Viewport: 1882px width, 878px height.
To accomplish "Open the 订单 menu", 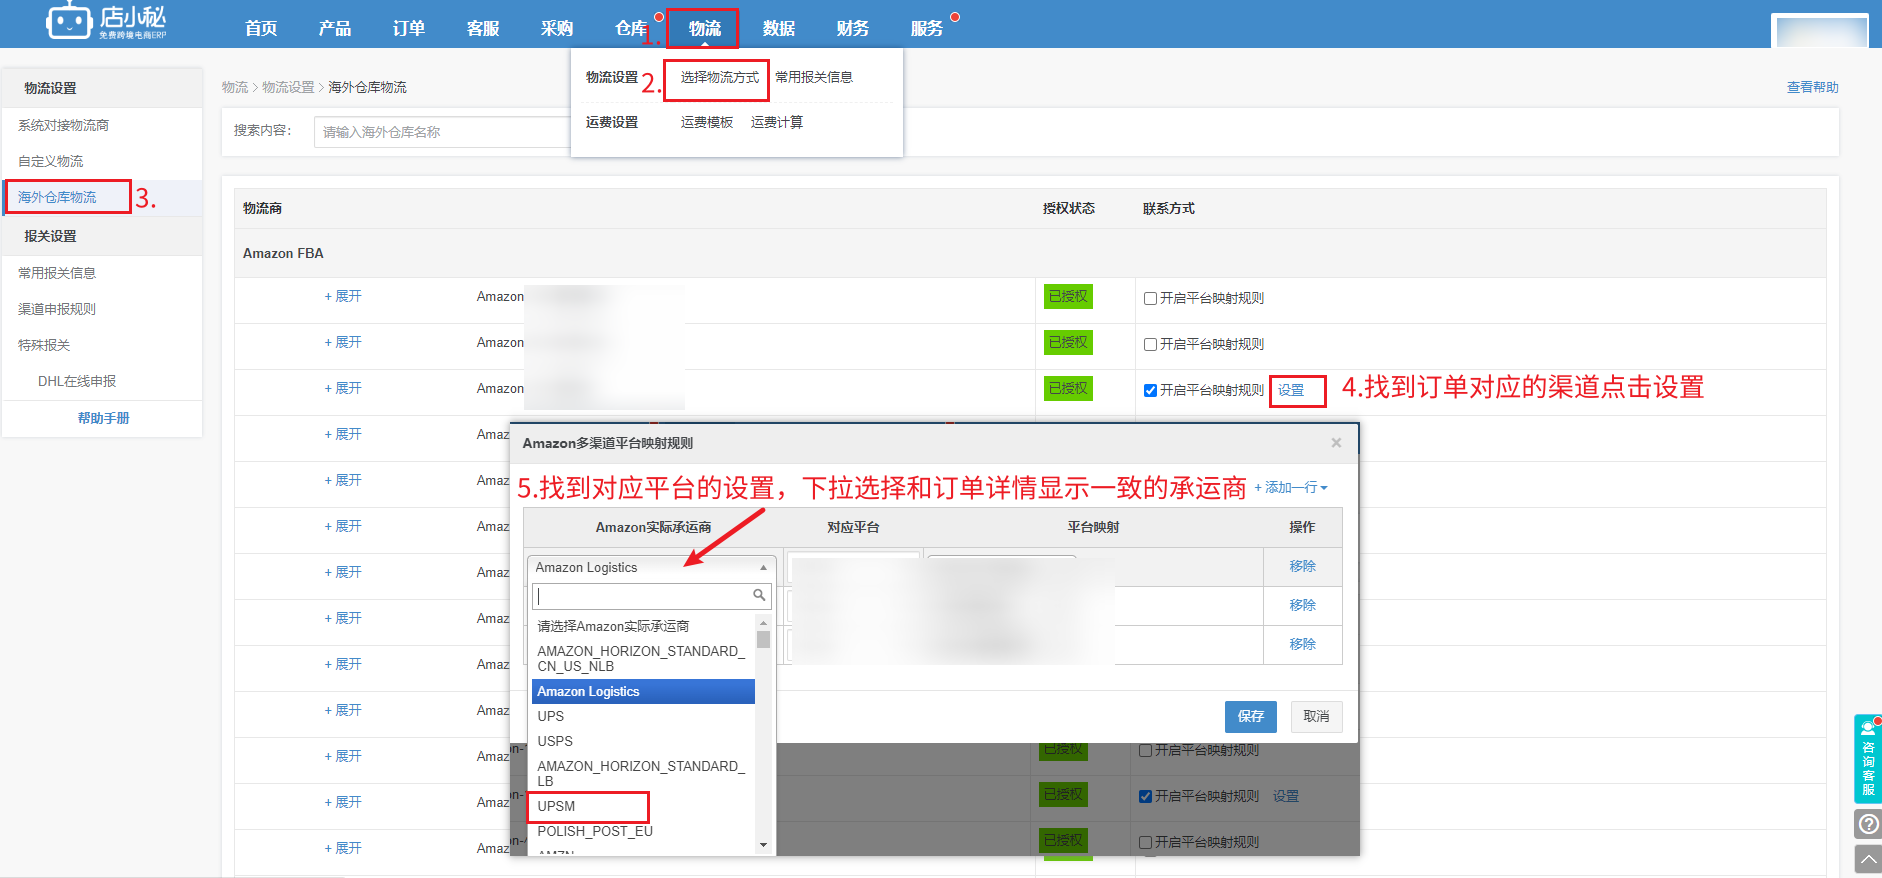I will pyautogui.click(x=409, y=28).
